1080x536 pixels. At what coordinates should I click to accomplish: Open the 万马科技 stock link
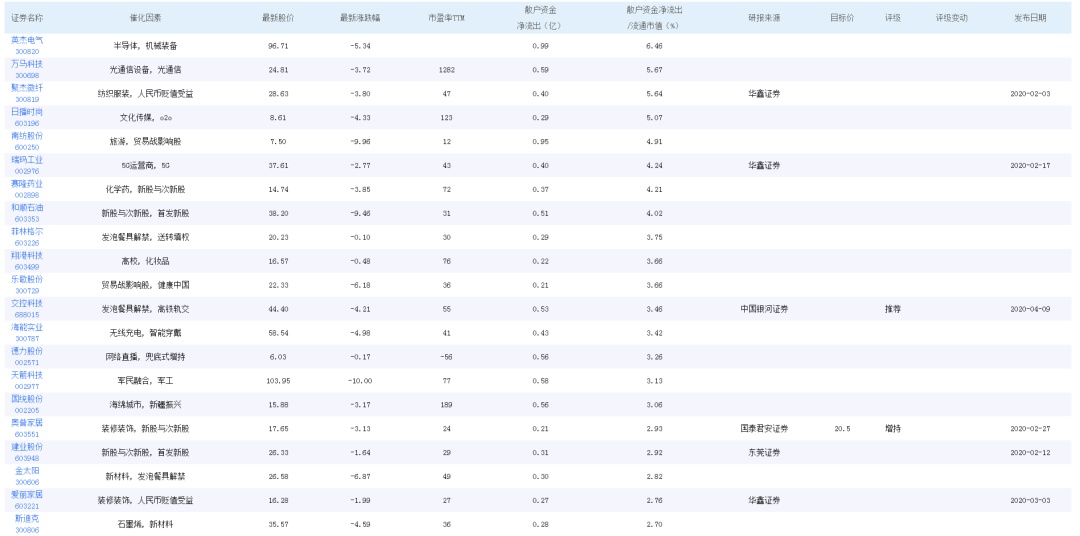click(27, 64)
